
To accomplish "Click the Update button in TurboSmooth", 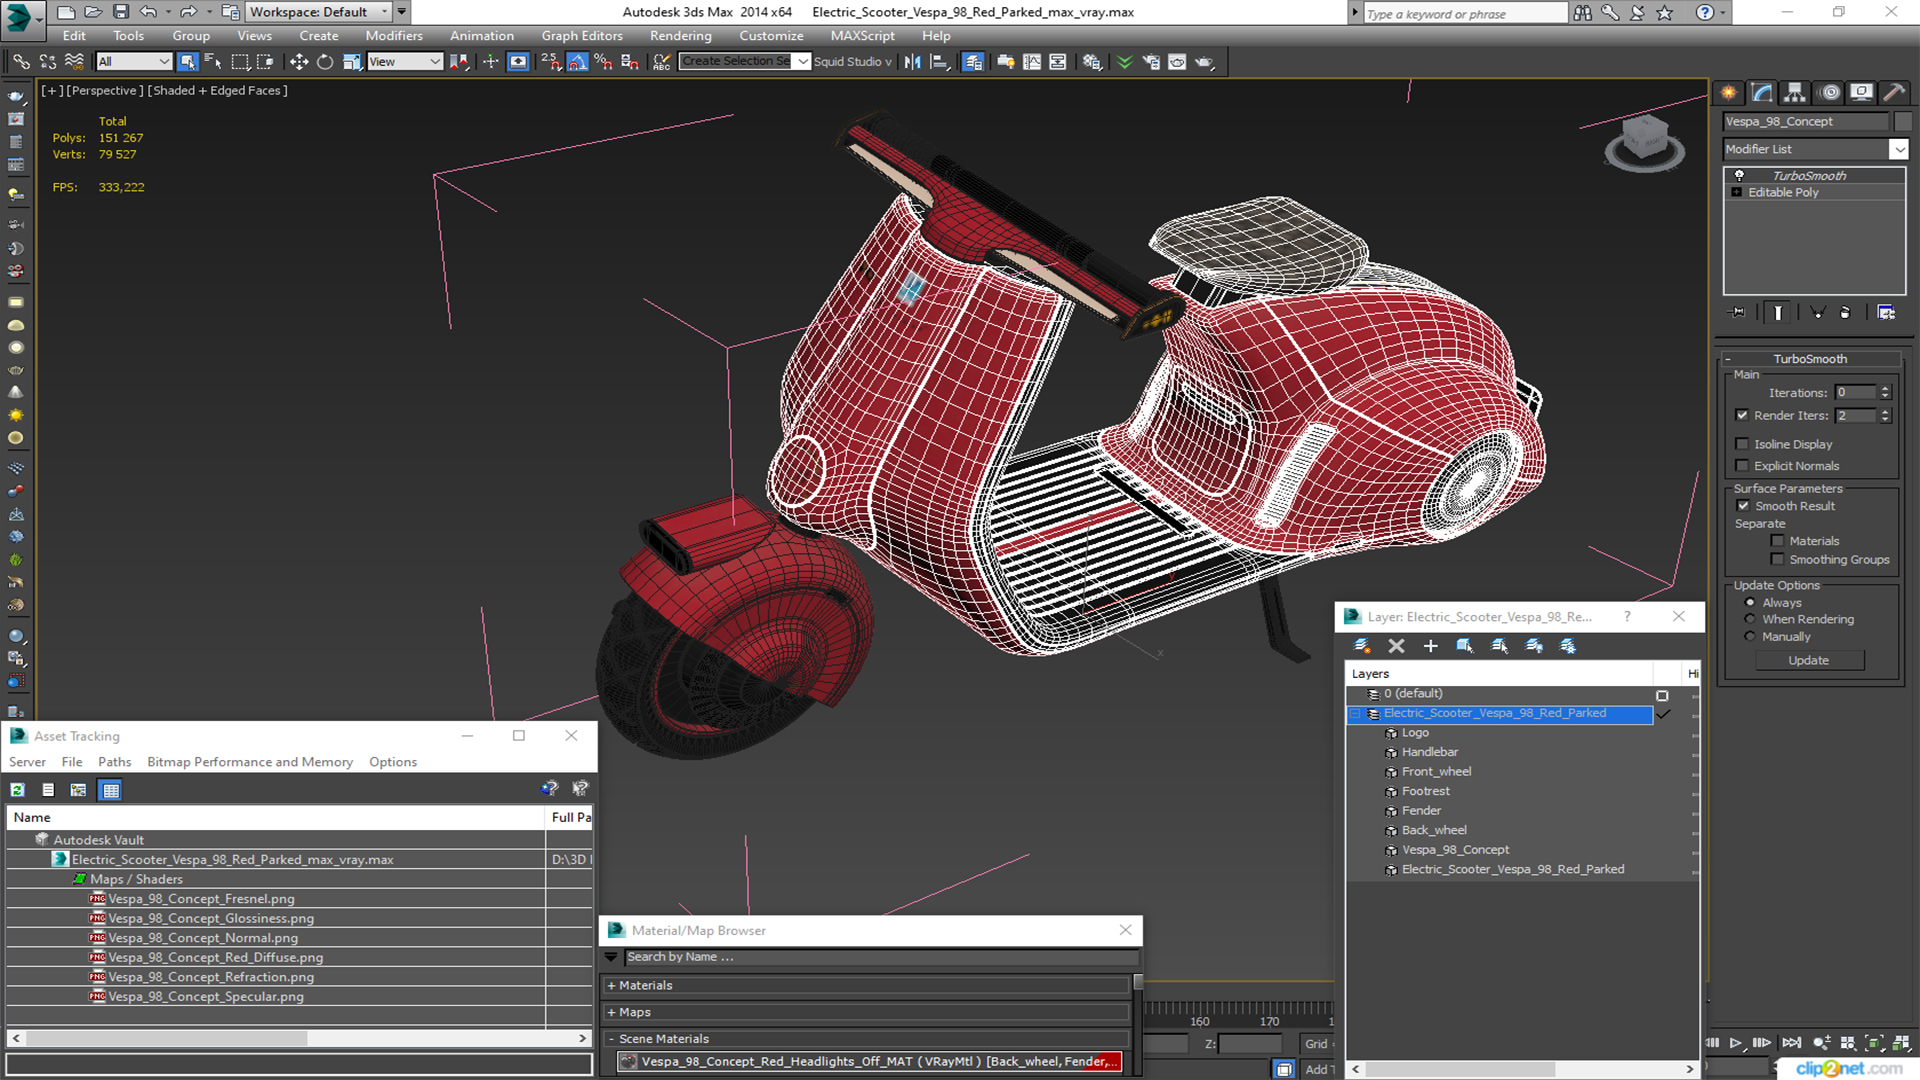I will (1808, 661).
